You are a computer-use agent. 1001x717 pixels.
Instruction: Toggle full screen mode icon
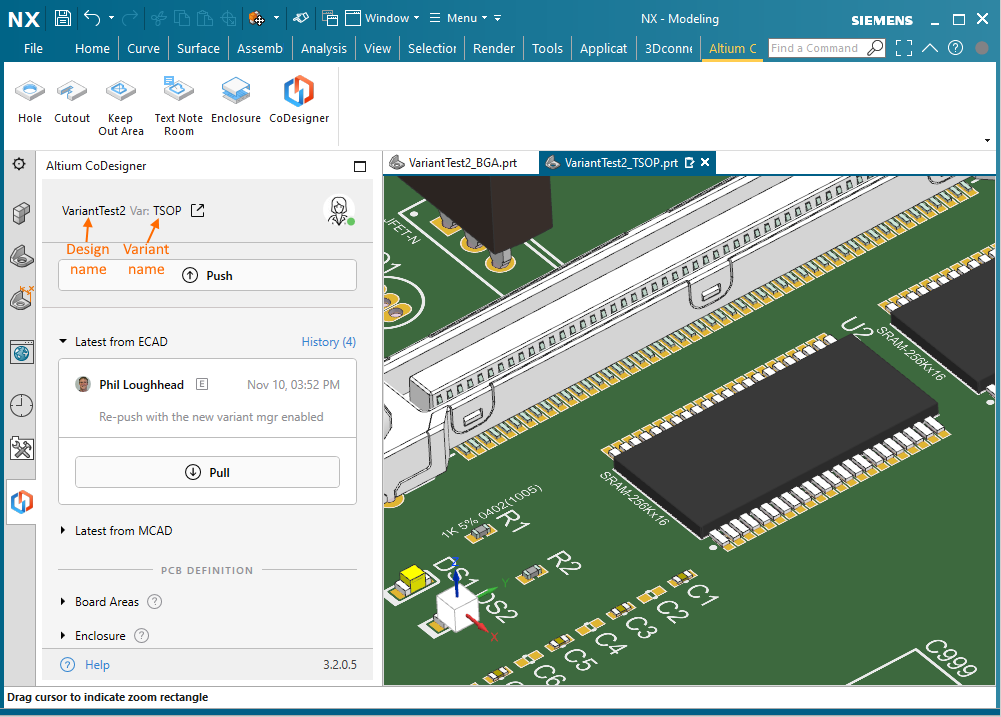(904, 48)
